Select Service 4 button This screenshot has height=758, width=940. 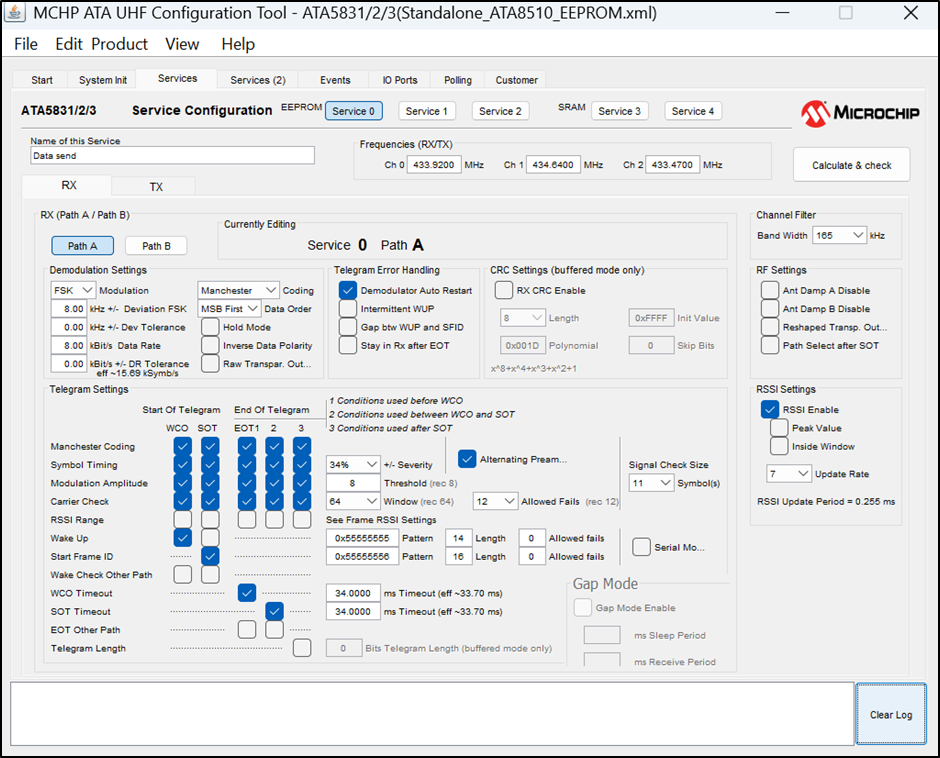point(693,111)
